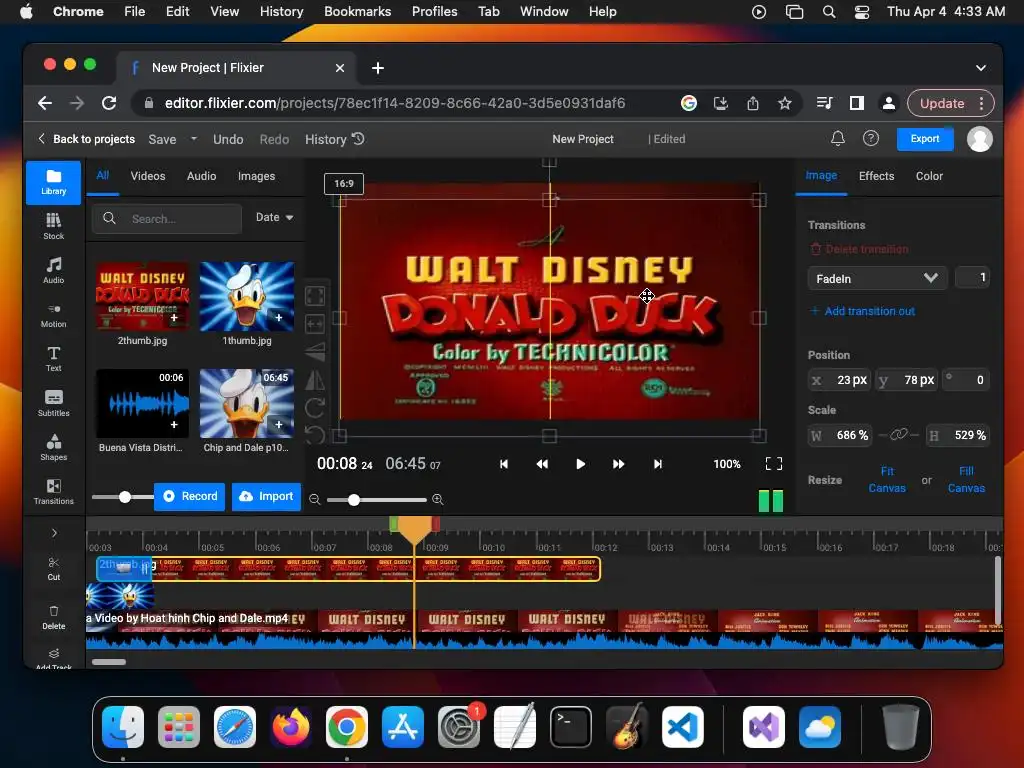1024x768 pixels.
Task: Click the History clock icon
Action: [x=358, y=138]
